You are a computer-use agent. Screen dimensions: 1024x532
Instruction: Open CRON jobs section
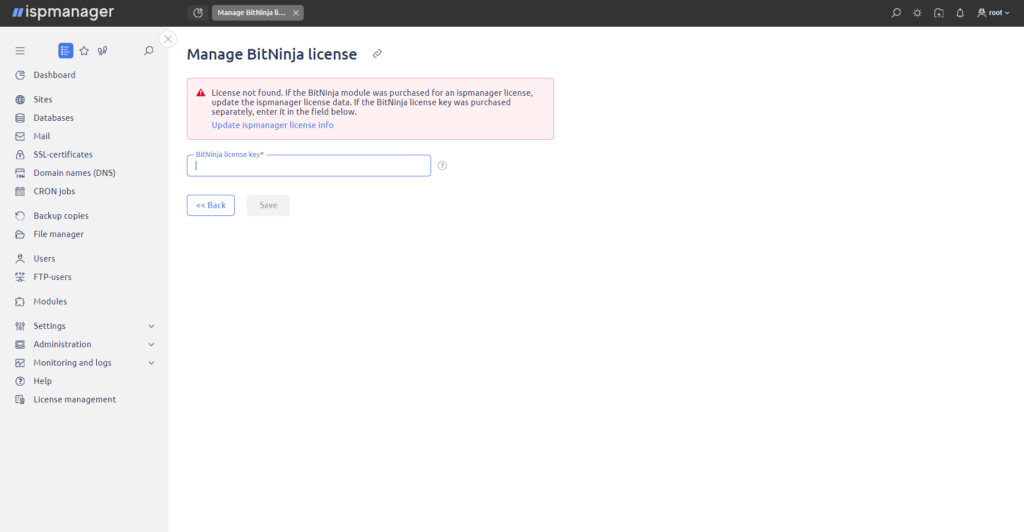(54, 191)
